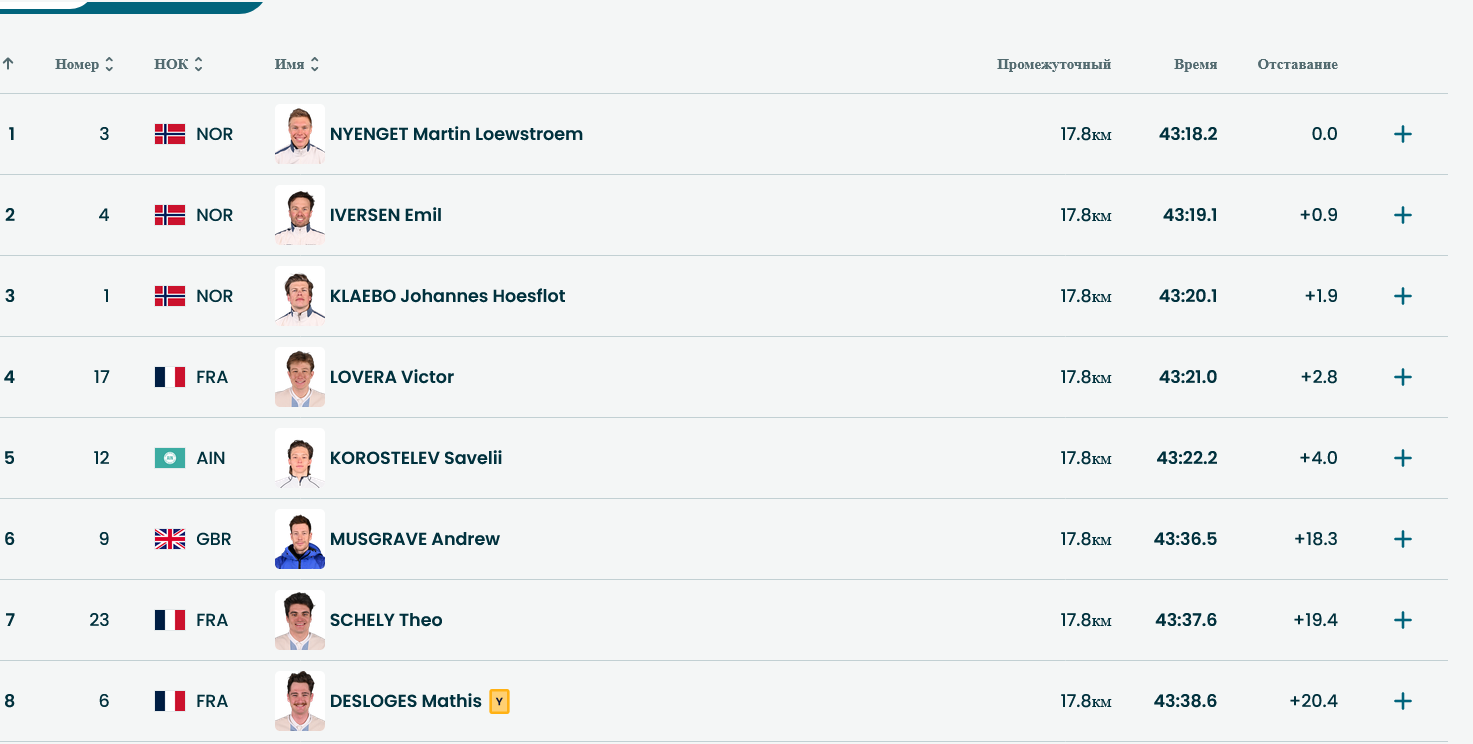Click plus icon for LOVERA Victor
The image size is (1473, 744).
1402,377
